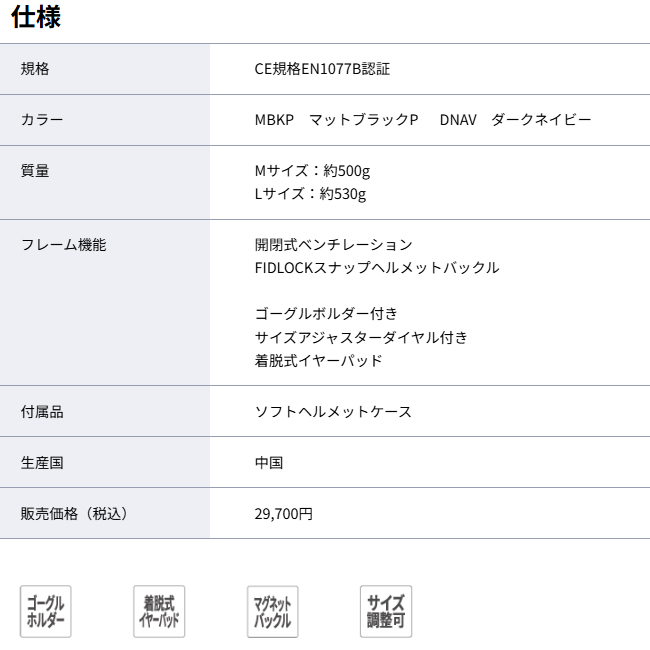The height and width of the screenshot is (650, 650).
Task: Click the 開閉式ベンチレーション feature text
Action: click(333, 245)
